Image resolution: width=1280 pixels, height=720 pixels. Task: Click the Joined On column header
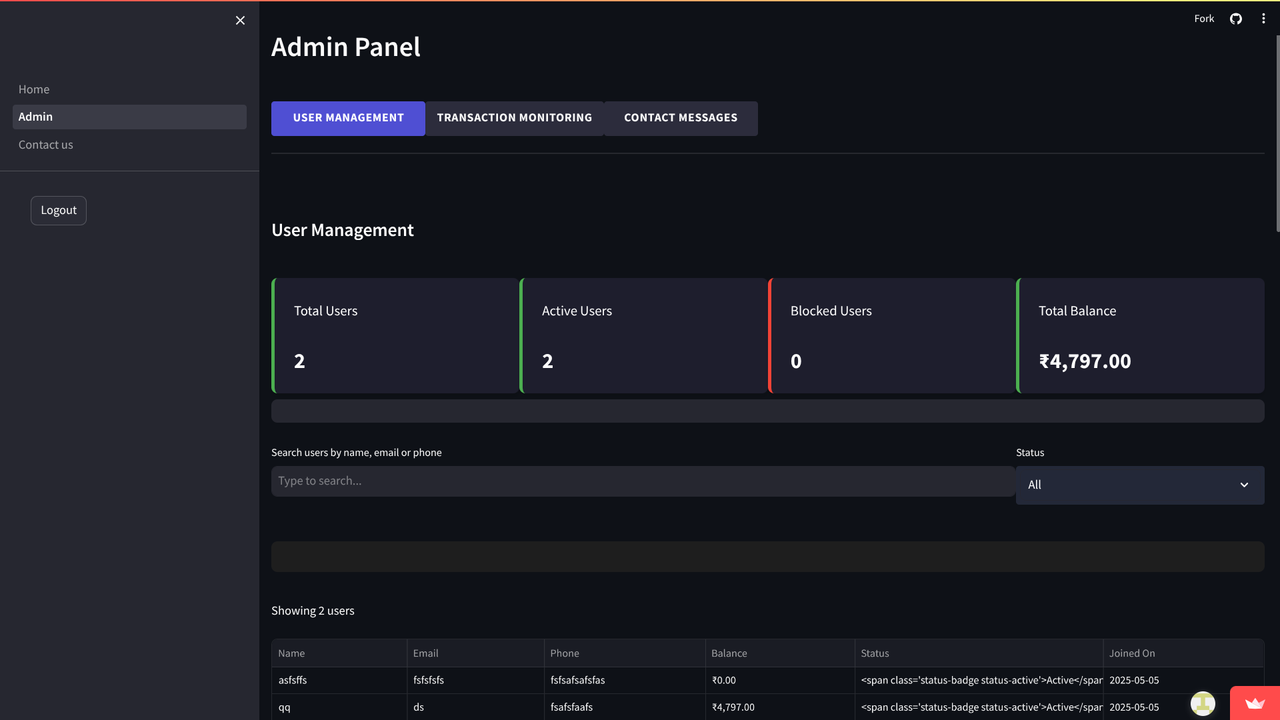point(1184,653)
